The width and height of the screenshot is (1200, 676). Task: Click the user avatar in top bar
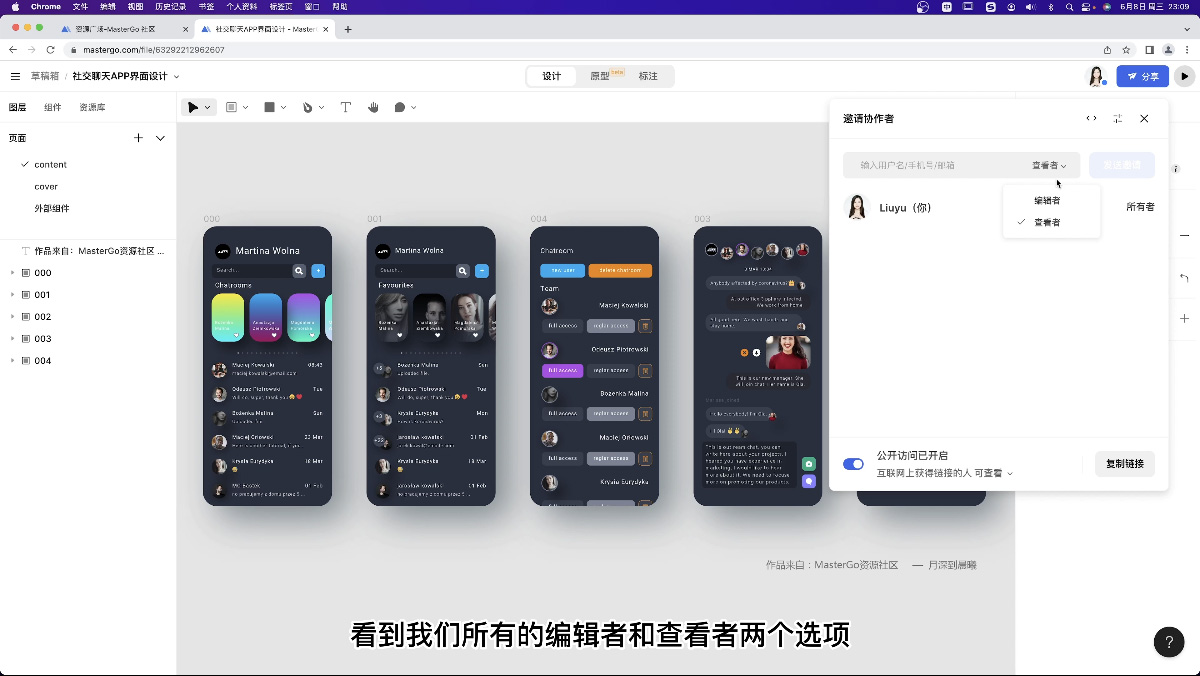tap(1097, 76)
